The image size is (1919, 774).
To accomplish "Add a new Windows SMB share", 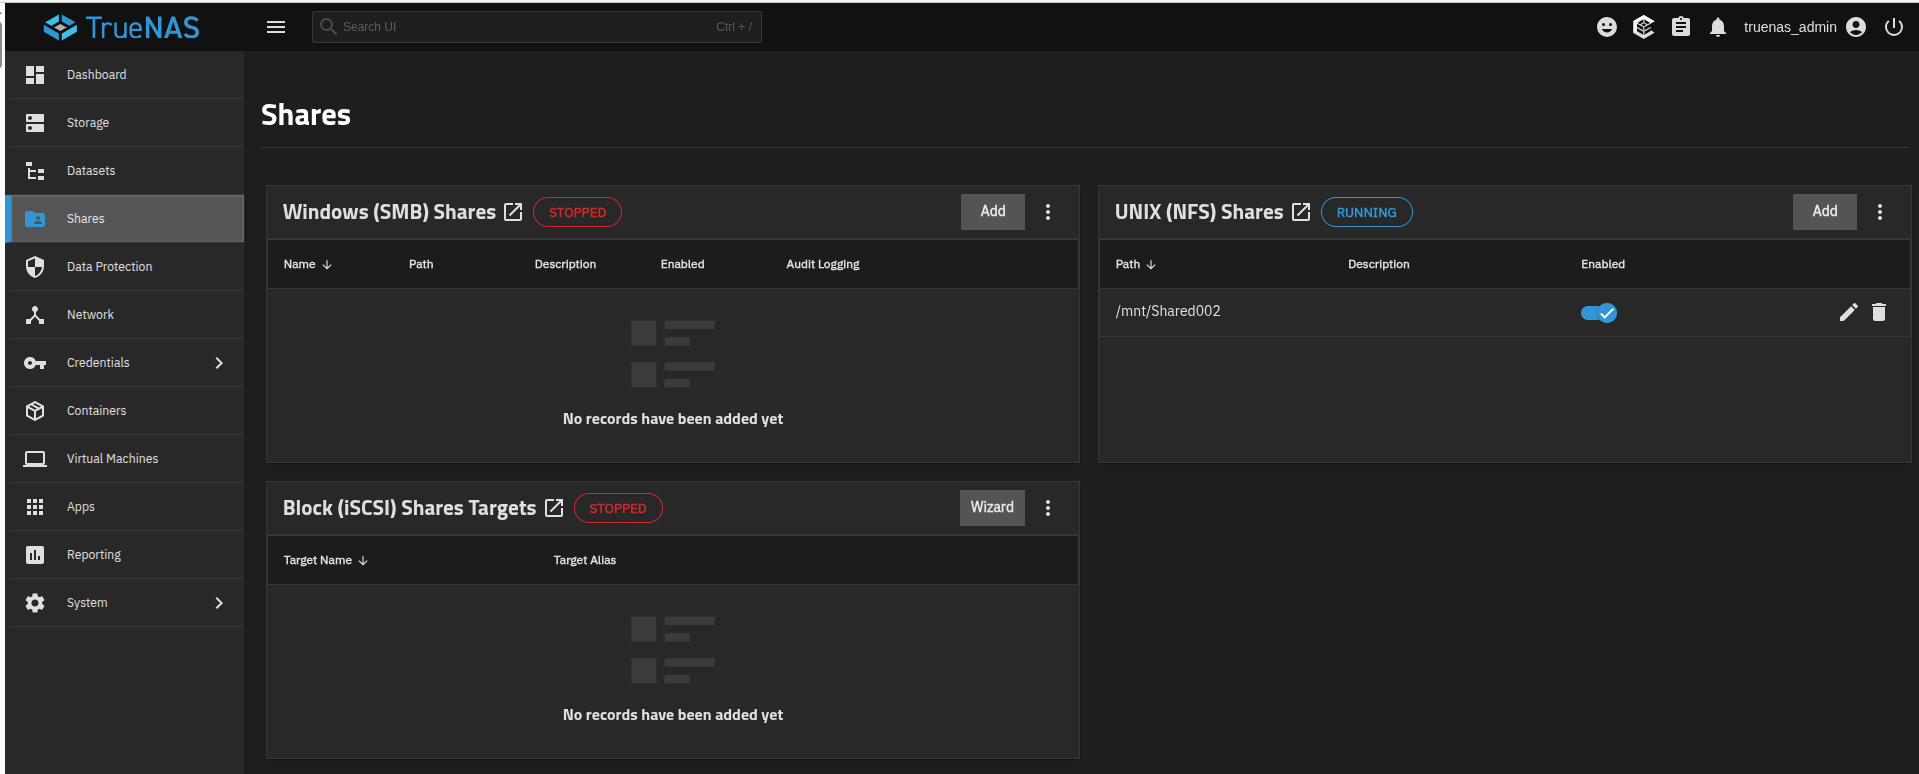I will point(992,212).
